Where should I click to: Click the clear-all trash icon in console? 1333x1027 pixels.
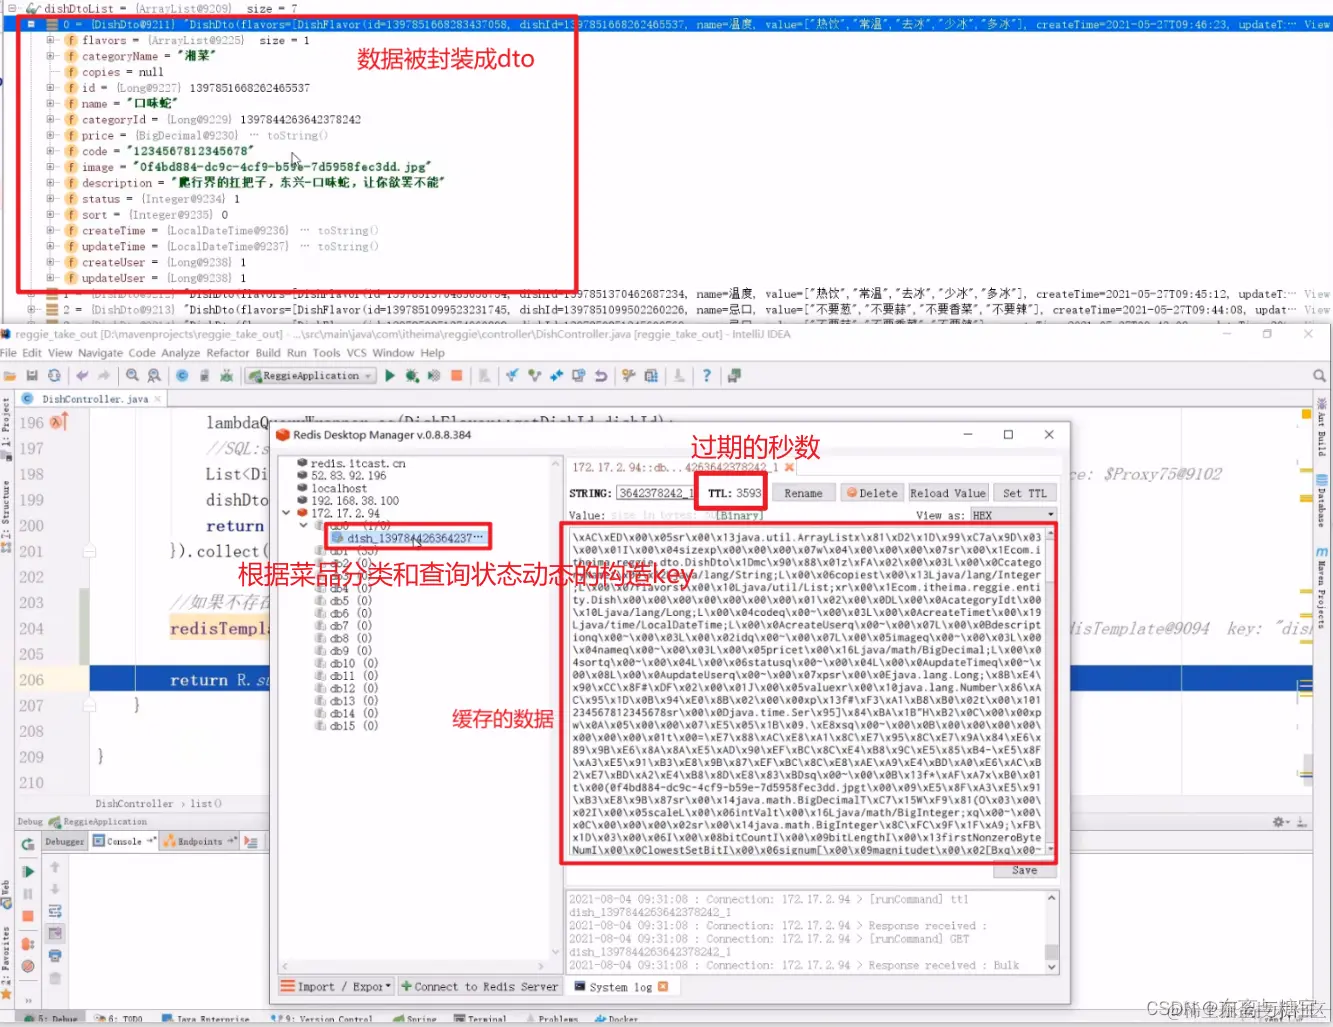point(55,978)
